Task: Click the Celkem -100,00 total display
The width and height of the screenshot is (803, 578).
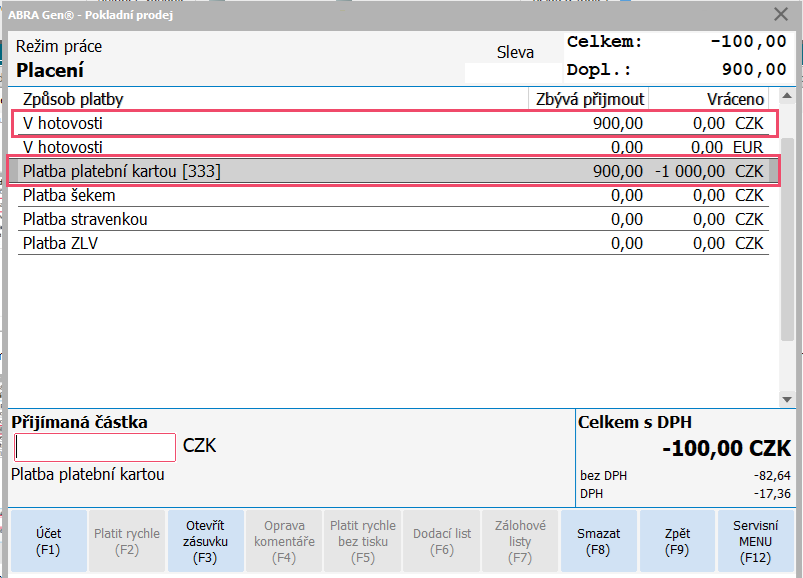Action: click(677, 41)
